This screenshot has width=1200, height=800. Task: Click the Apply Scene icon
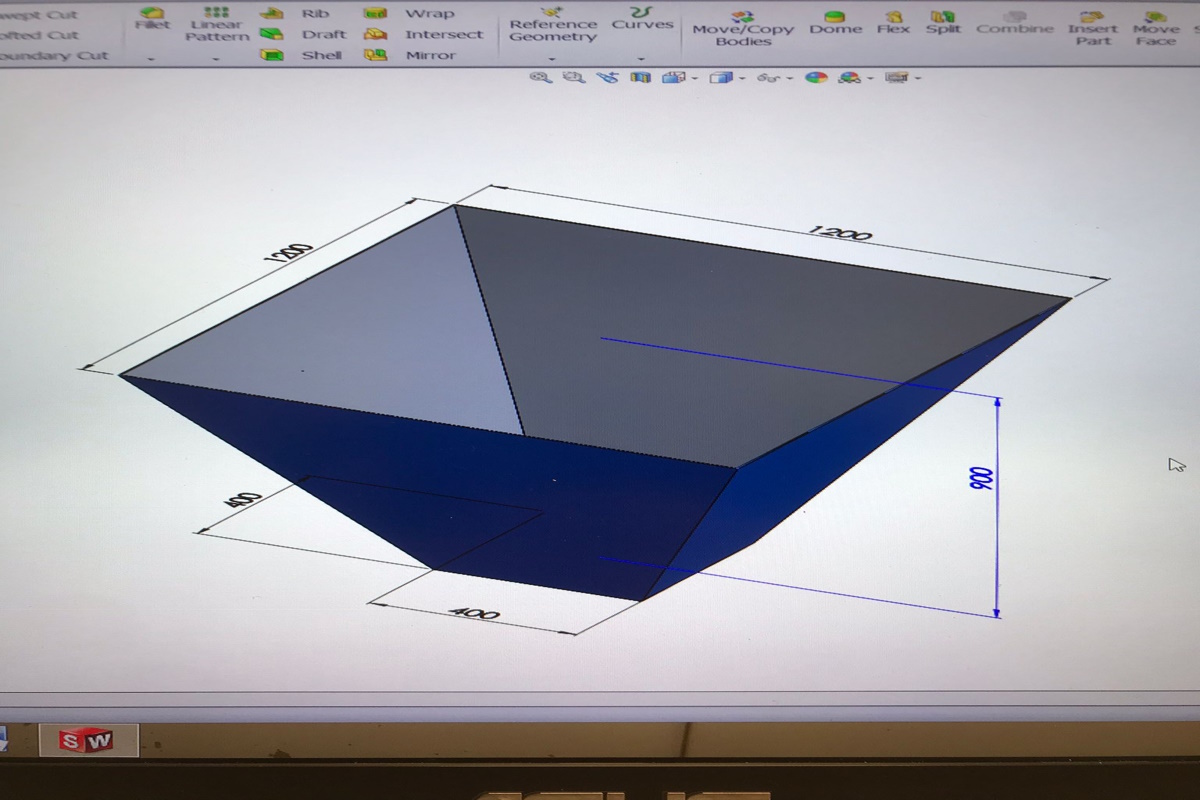[849, 77]
